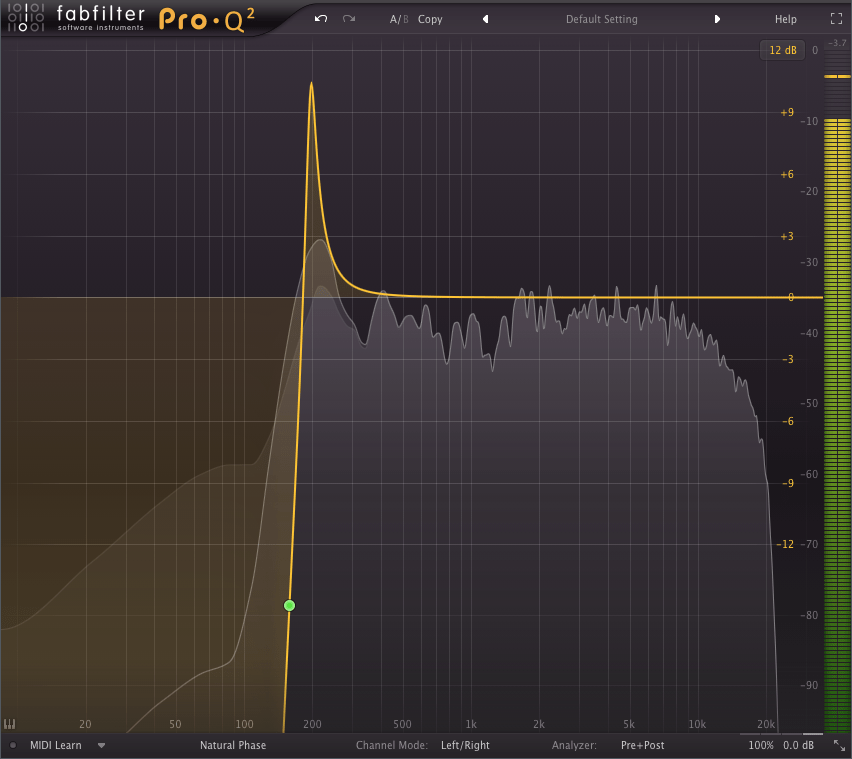Screen dimensions: 852x759
Task: Show the piano keyboard display icon
Action: [10, 724]
